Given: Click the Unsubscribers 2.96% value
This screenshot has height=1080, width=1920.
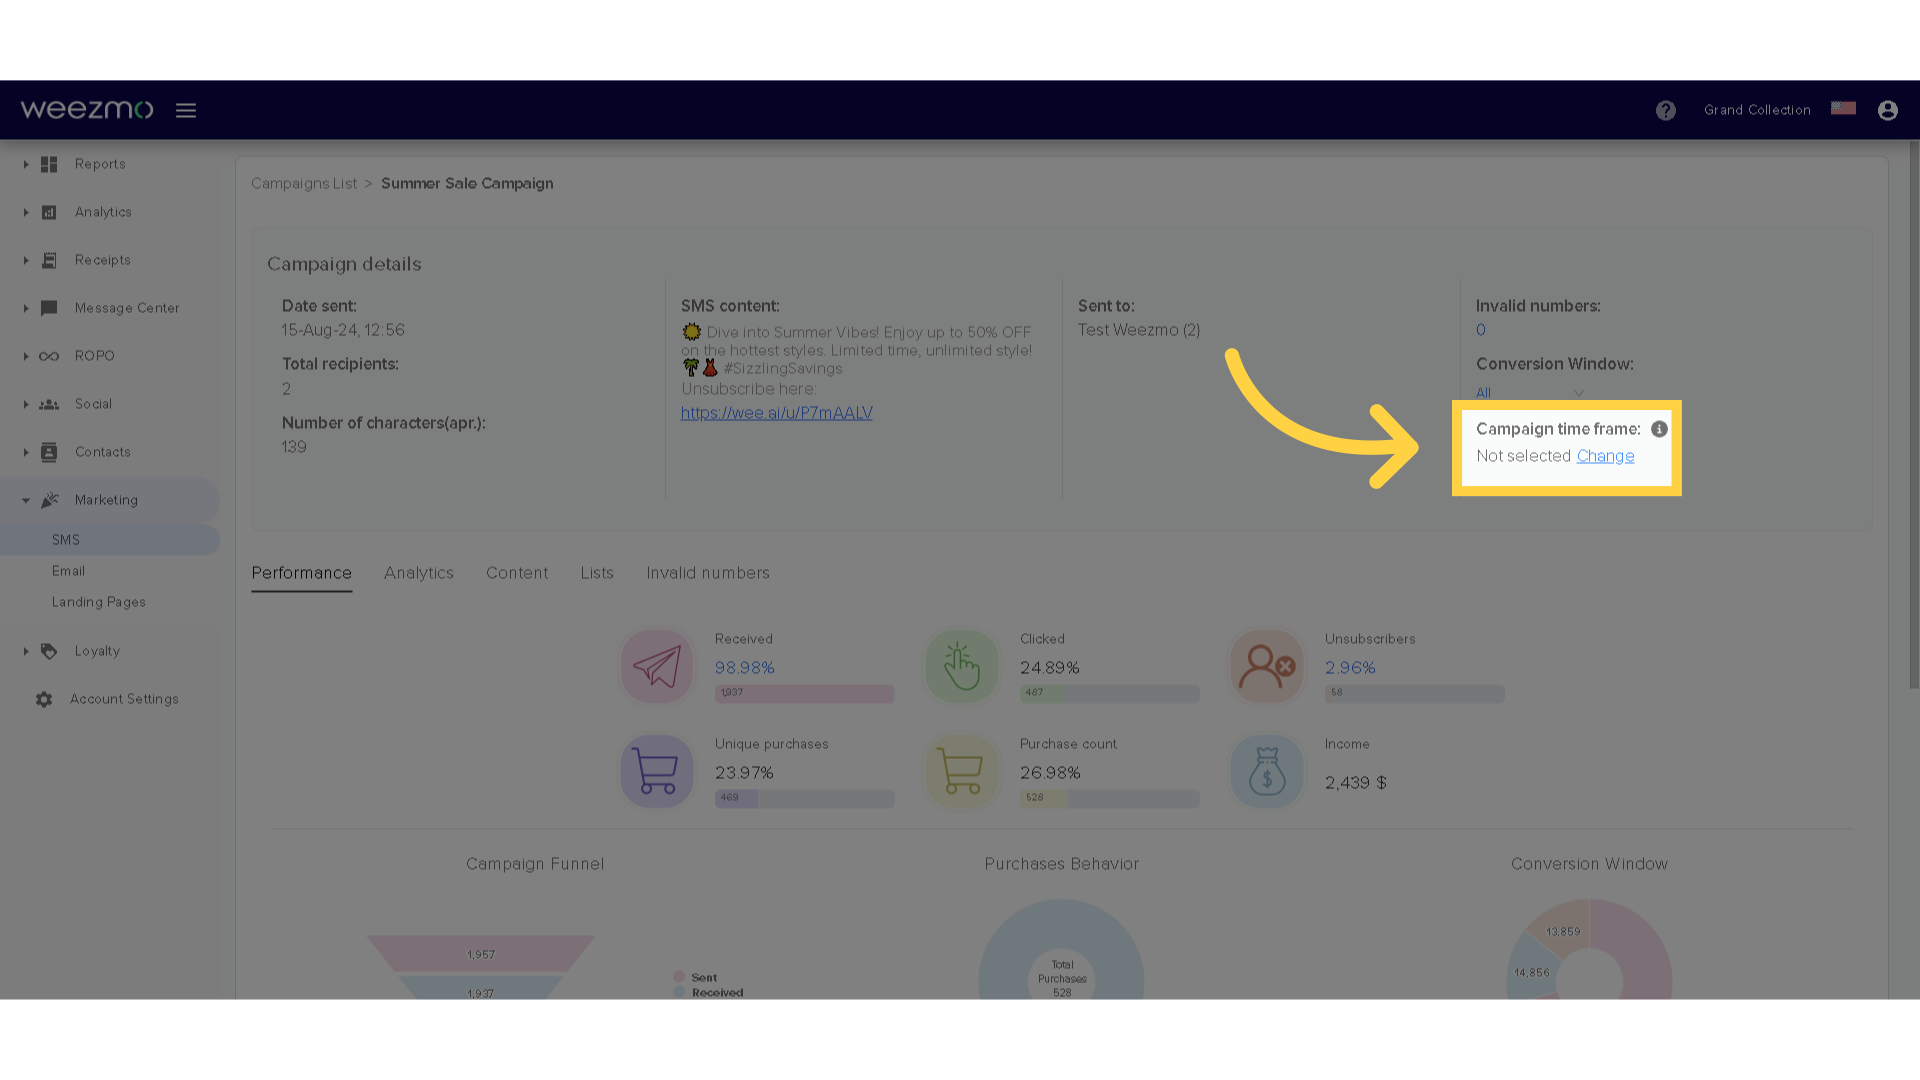Looking at the screenshot, I should [1350, 668].
